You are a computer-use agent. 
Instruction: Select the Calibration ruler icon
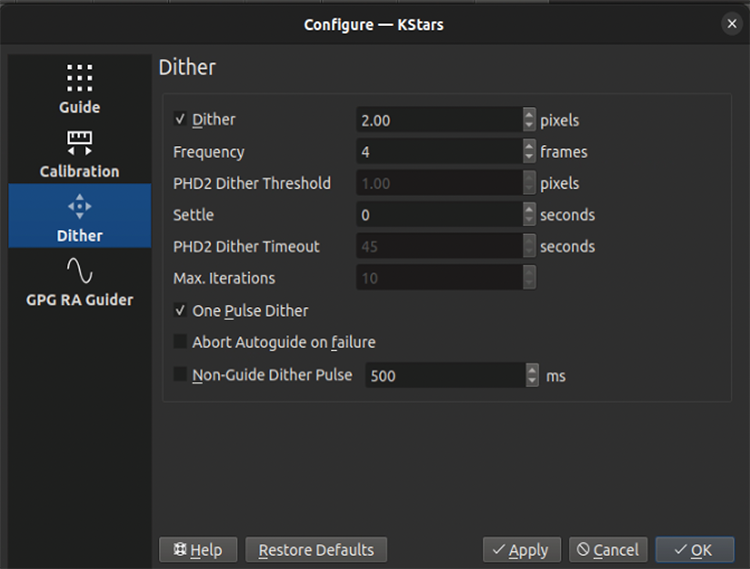tap(79, 142)
